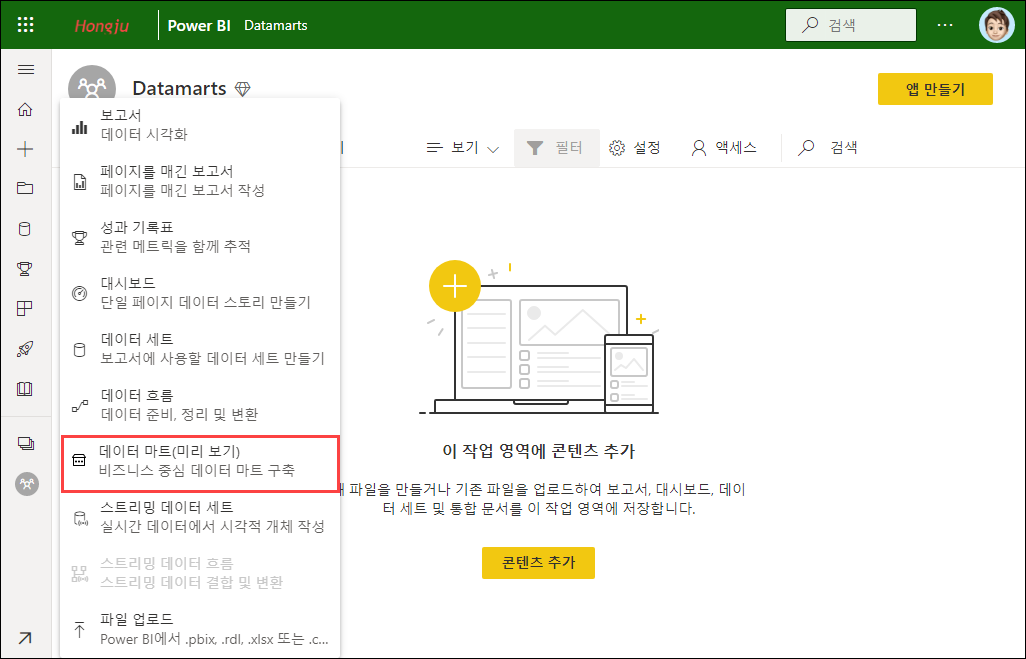The height and width of the screenshot is (659, 1026).
Task: Click the 앱 만들기 button
Action: click(x=935, y=89)
